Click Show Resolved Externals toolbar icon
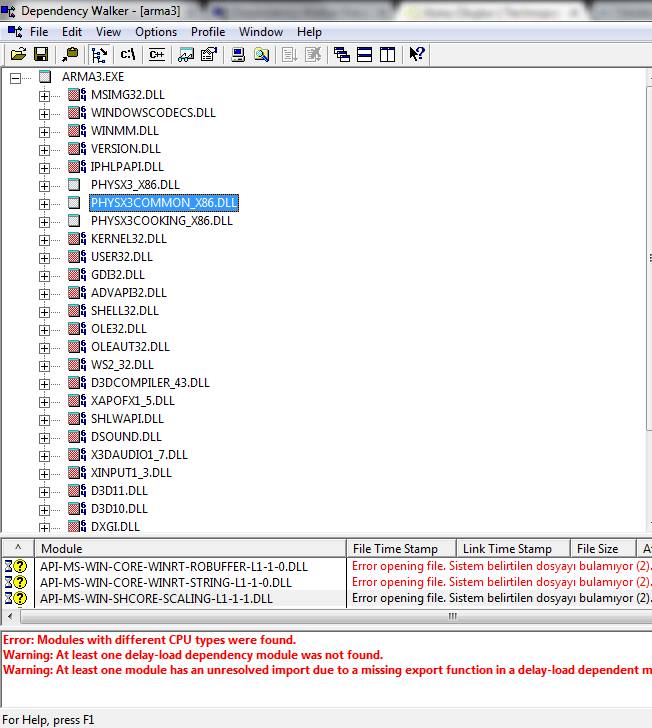This screenshot has width=652, height=728. pos(186,54)
